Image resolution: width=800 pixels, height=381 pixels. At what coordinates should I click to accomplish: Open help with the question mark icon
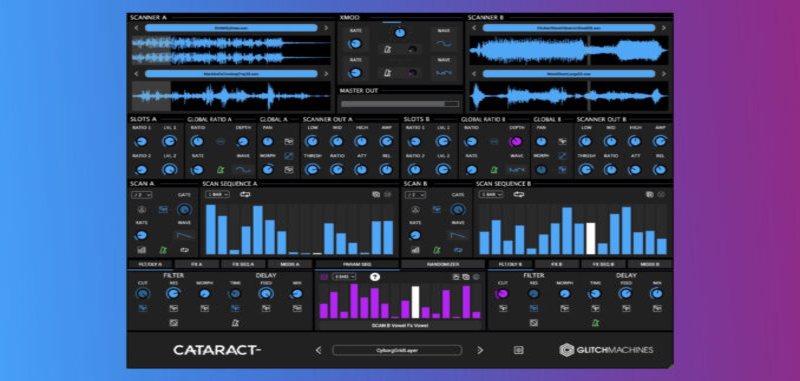click(x=375, y=277)
